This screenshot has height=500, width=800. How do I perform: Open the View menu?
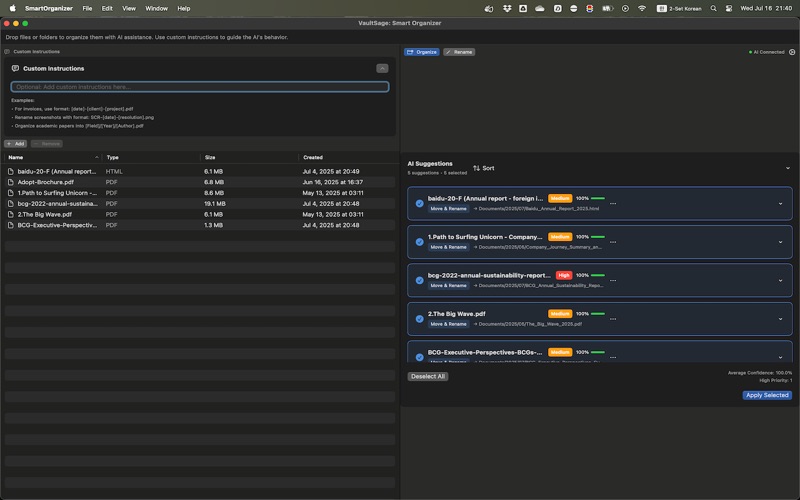point(129,8)
